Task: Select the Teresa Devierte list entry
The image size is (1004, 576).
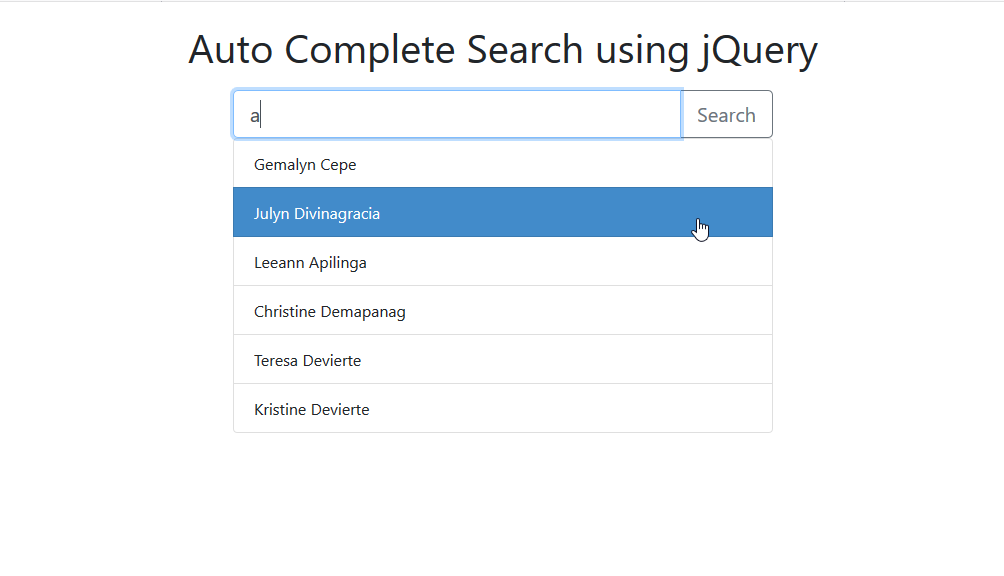Action: (x=503, y=360)
